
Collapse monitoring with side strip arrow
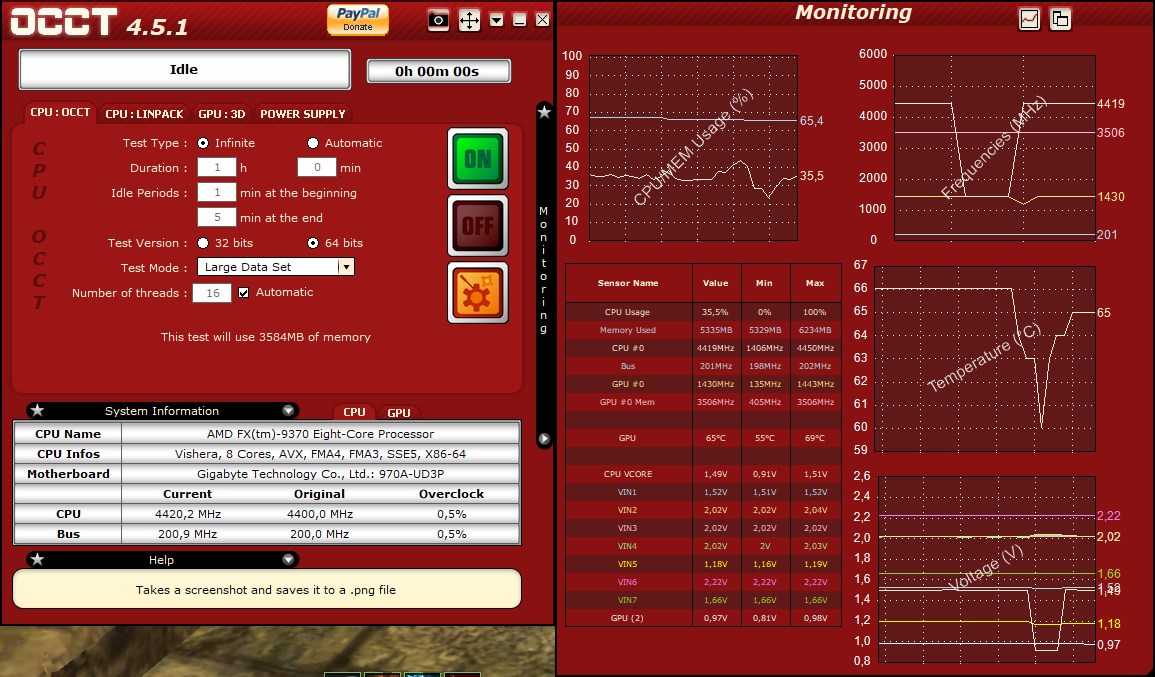pyautogui.click(x=544, y=439)
